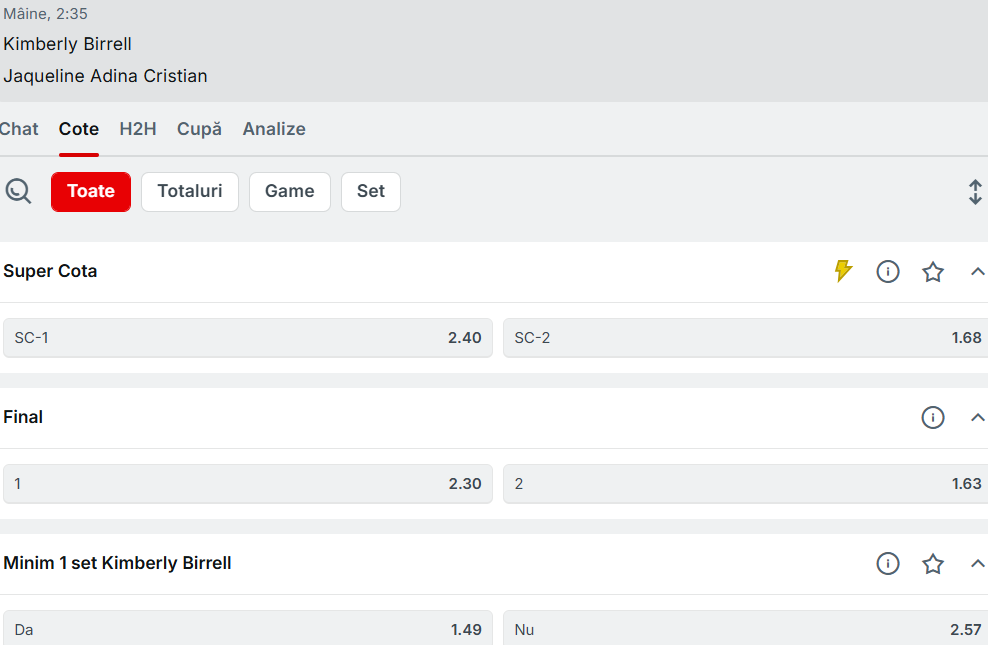Screen dimensions: 988x645
Task: Select the SC-1 odds 2.40
Action: point(248,338)
